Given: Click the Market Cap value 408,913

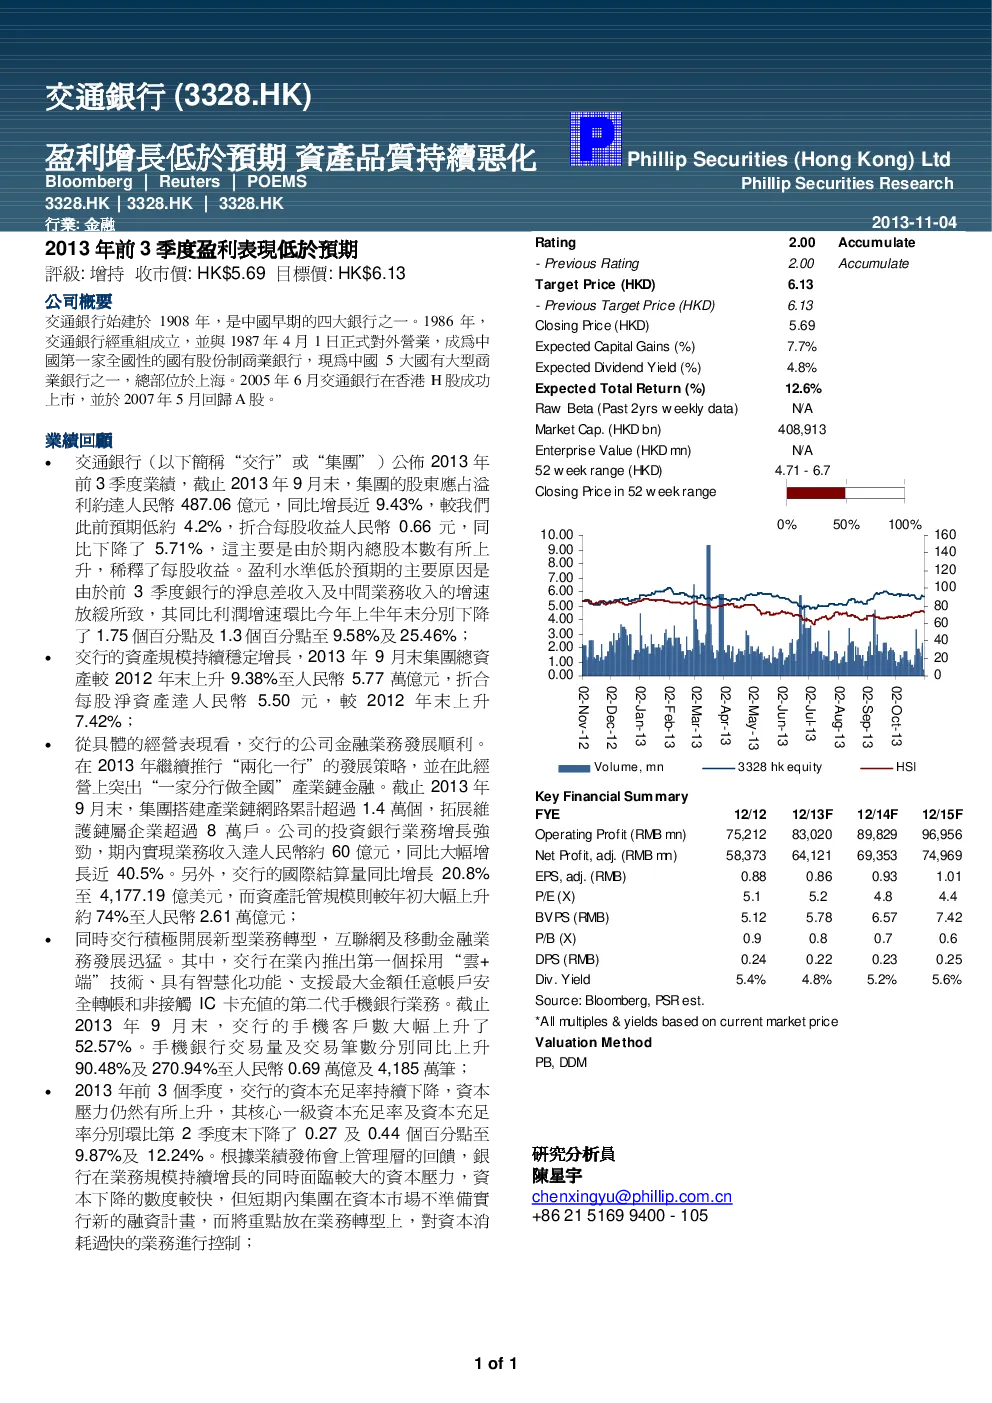Looking at the screenshot, I should (x=802, y=430).
